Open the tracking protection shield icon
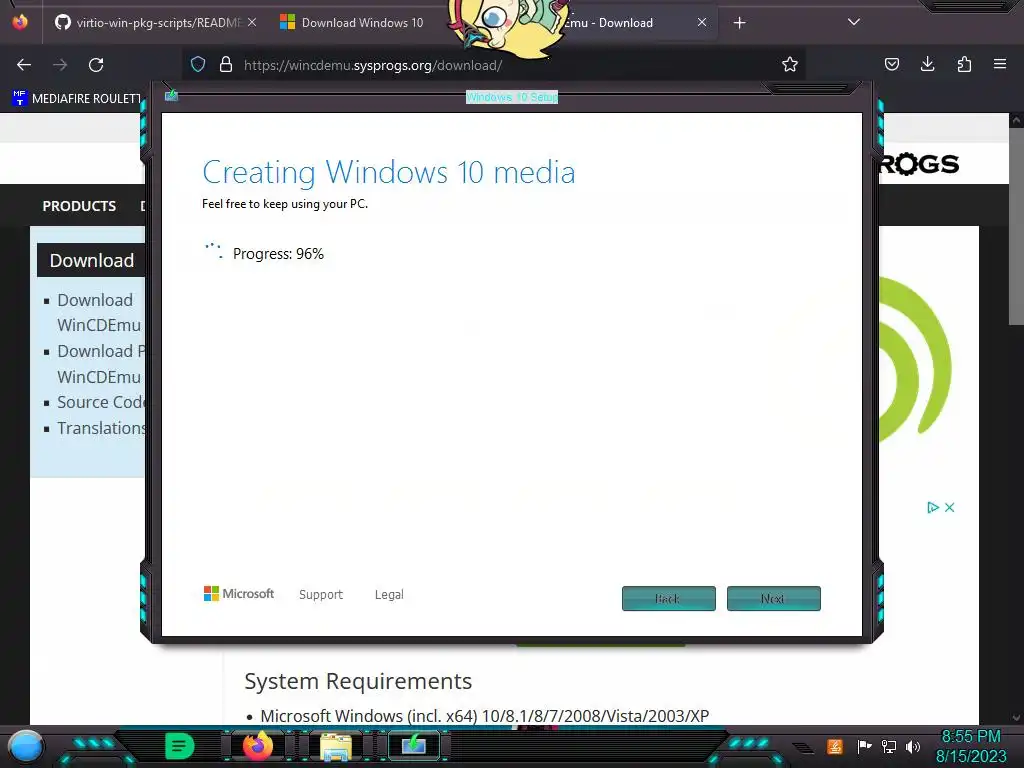This screenshot has height=768, width=1024. [x=198, y=65]
